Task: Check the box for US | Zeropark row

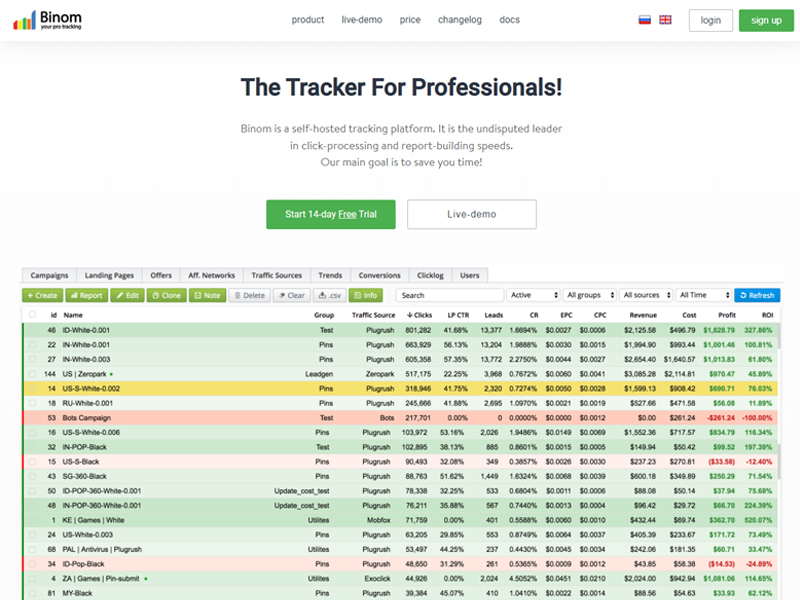Action: tap(33, 374)
